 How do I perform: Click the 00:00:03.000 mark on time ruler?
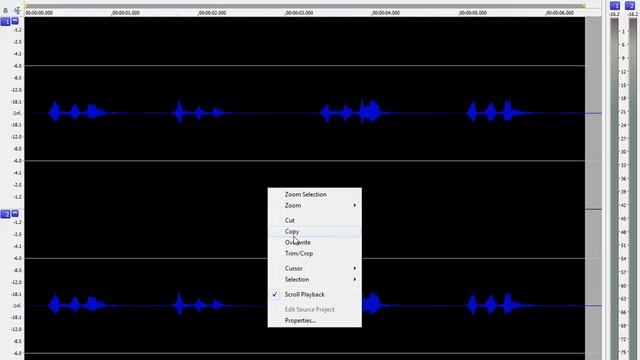[x=299, y=13]
